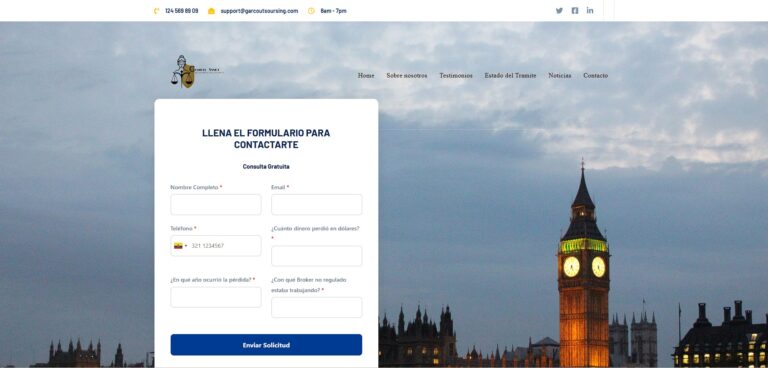Screen dimensions: 768x368
Task: Focus the Email input field
Action: [x=316, y=204]
